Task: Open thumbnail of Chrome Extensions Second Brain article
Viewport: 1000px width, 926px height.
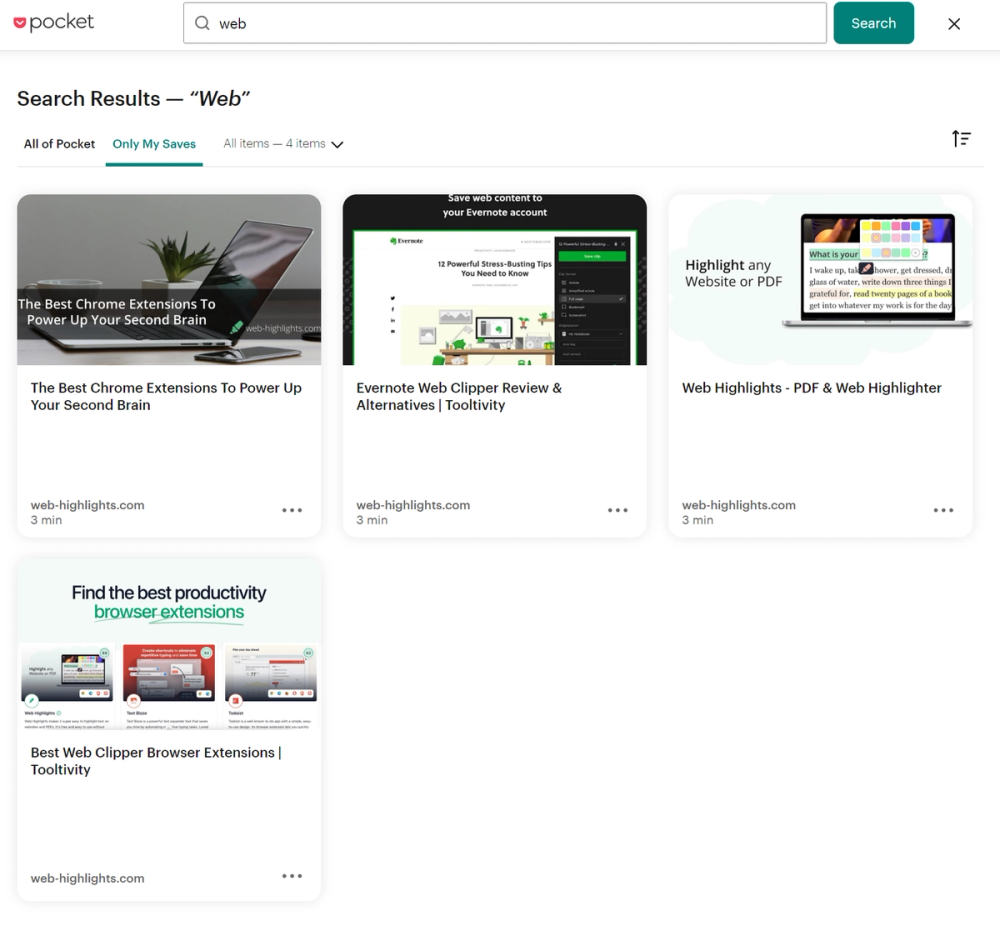Action: point(169,280)
